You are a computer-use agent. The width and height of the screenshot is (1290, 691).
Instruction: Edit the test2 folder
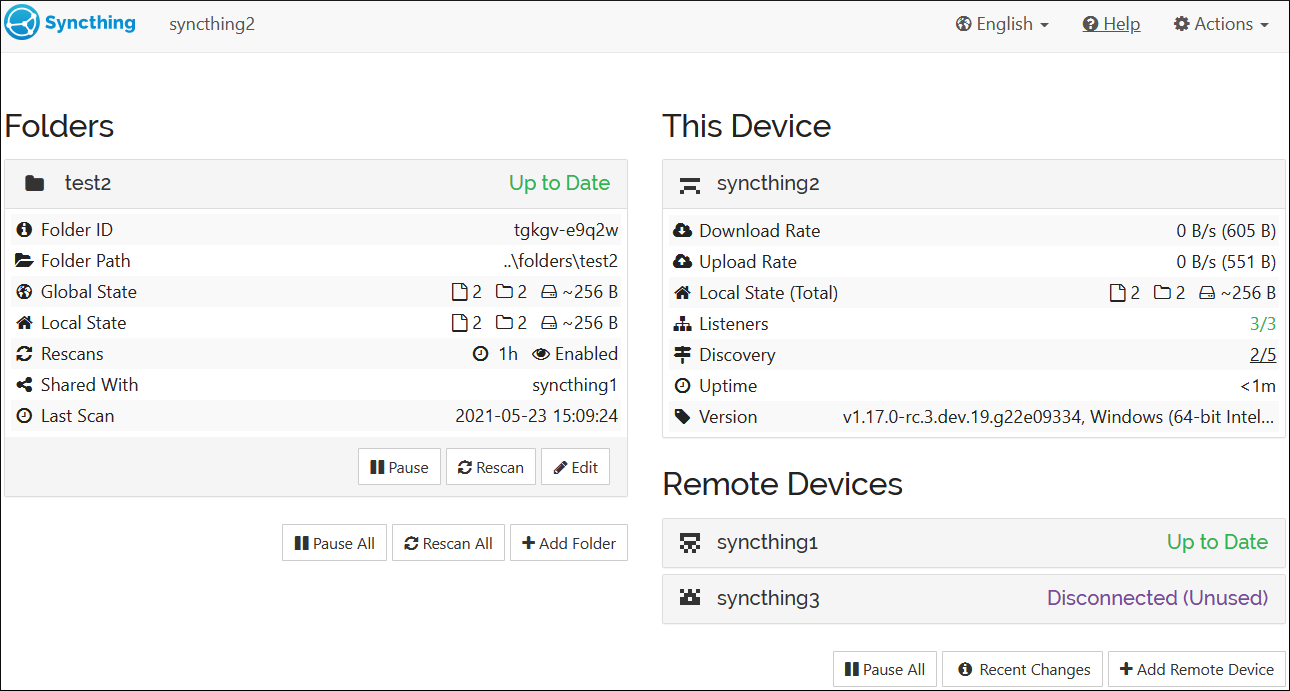coord(575,467)
